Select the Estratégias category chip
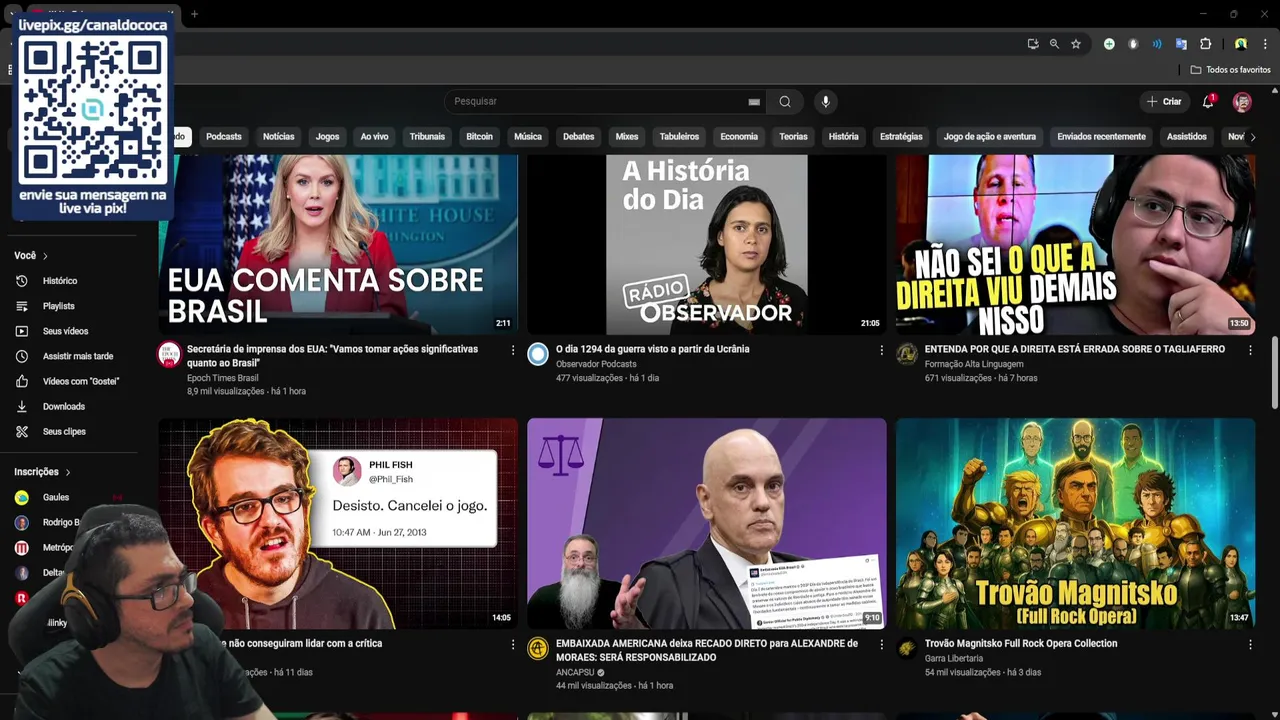This screenshot has width=1280, height=720. tap(901, 137)
